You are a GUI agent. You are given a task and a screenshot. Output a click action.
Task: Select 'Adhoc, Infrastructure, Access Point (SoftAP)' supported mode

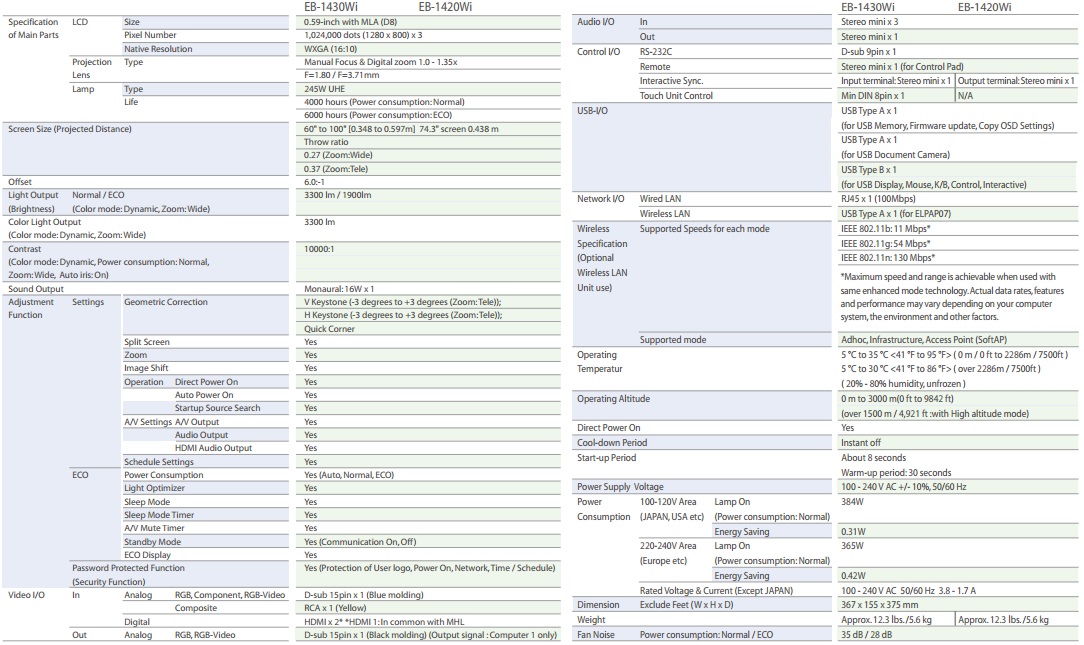pyautogui.click(x=924, y=341)
